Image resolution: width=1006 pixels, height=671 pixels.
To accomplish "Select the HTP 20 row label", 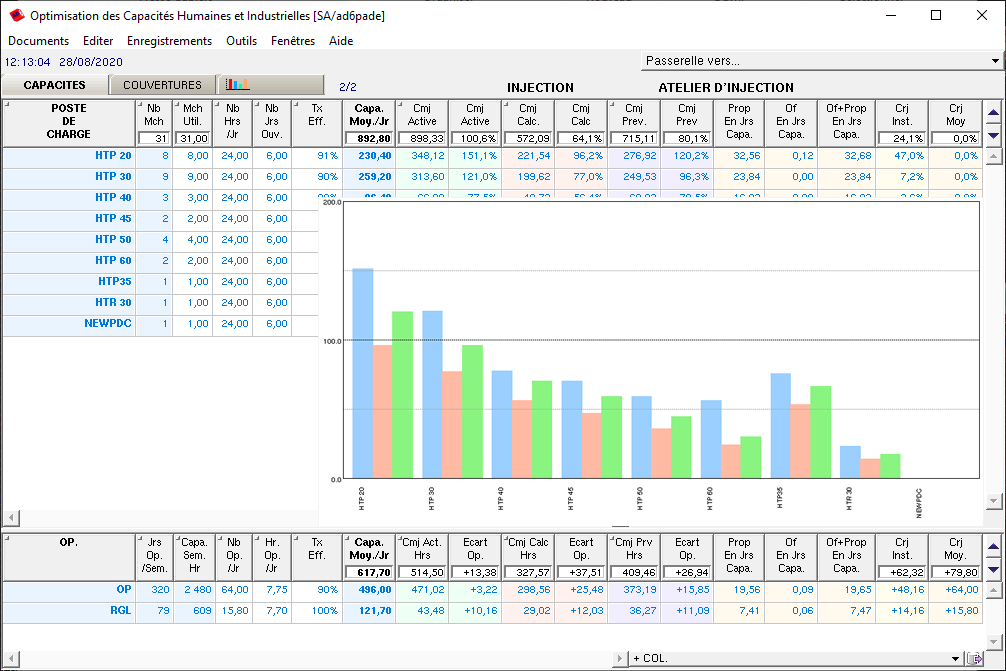I will (x=113, y=156).
